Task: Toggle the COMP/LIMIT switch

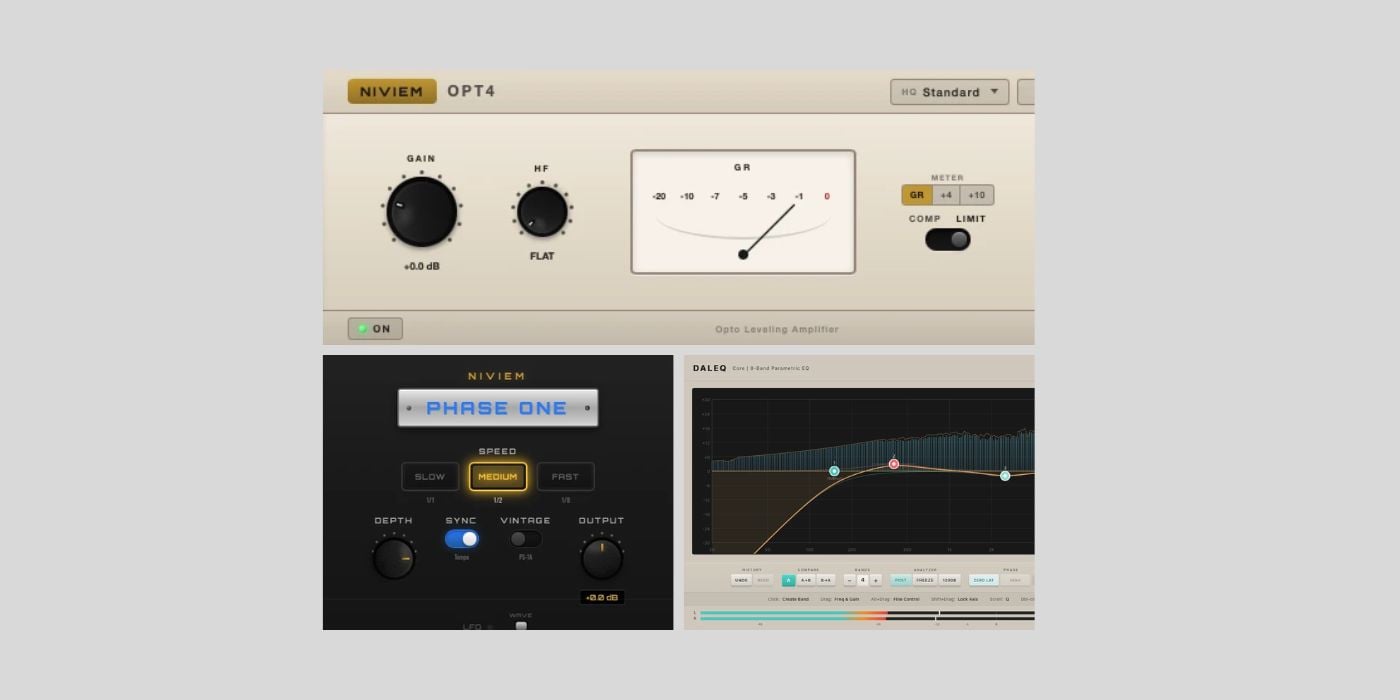Action: (x=947, y=239)
